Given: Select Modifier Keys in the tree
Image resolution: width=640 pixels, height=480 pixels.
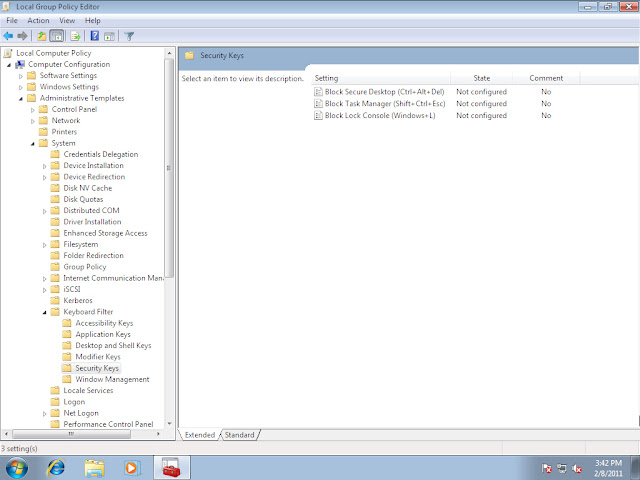Looking at the screenshot, I should click(98, 357).
